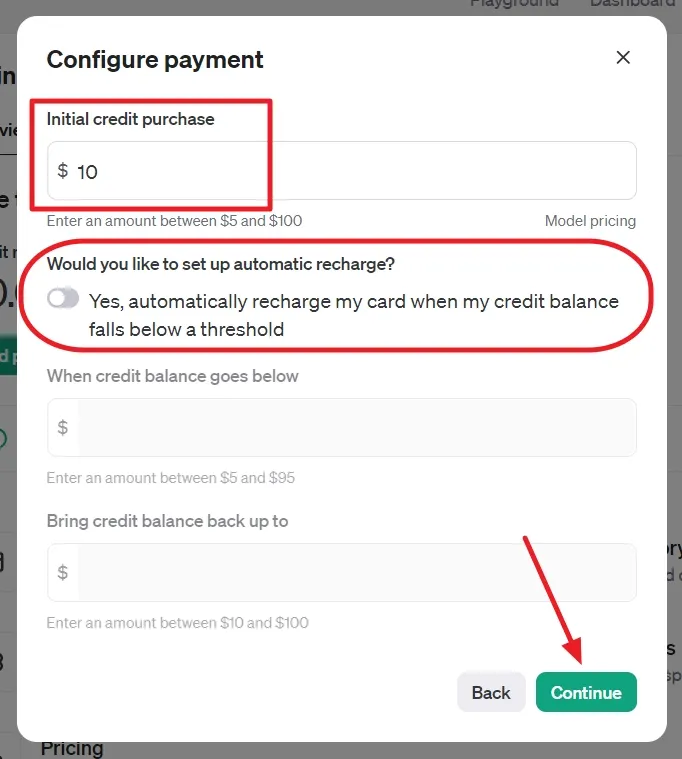This screenshot has height=759, width=682.
Task: Close the Configure payment dialog
Action: [x=623, y=58]
